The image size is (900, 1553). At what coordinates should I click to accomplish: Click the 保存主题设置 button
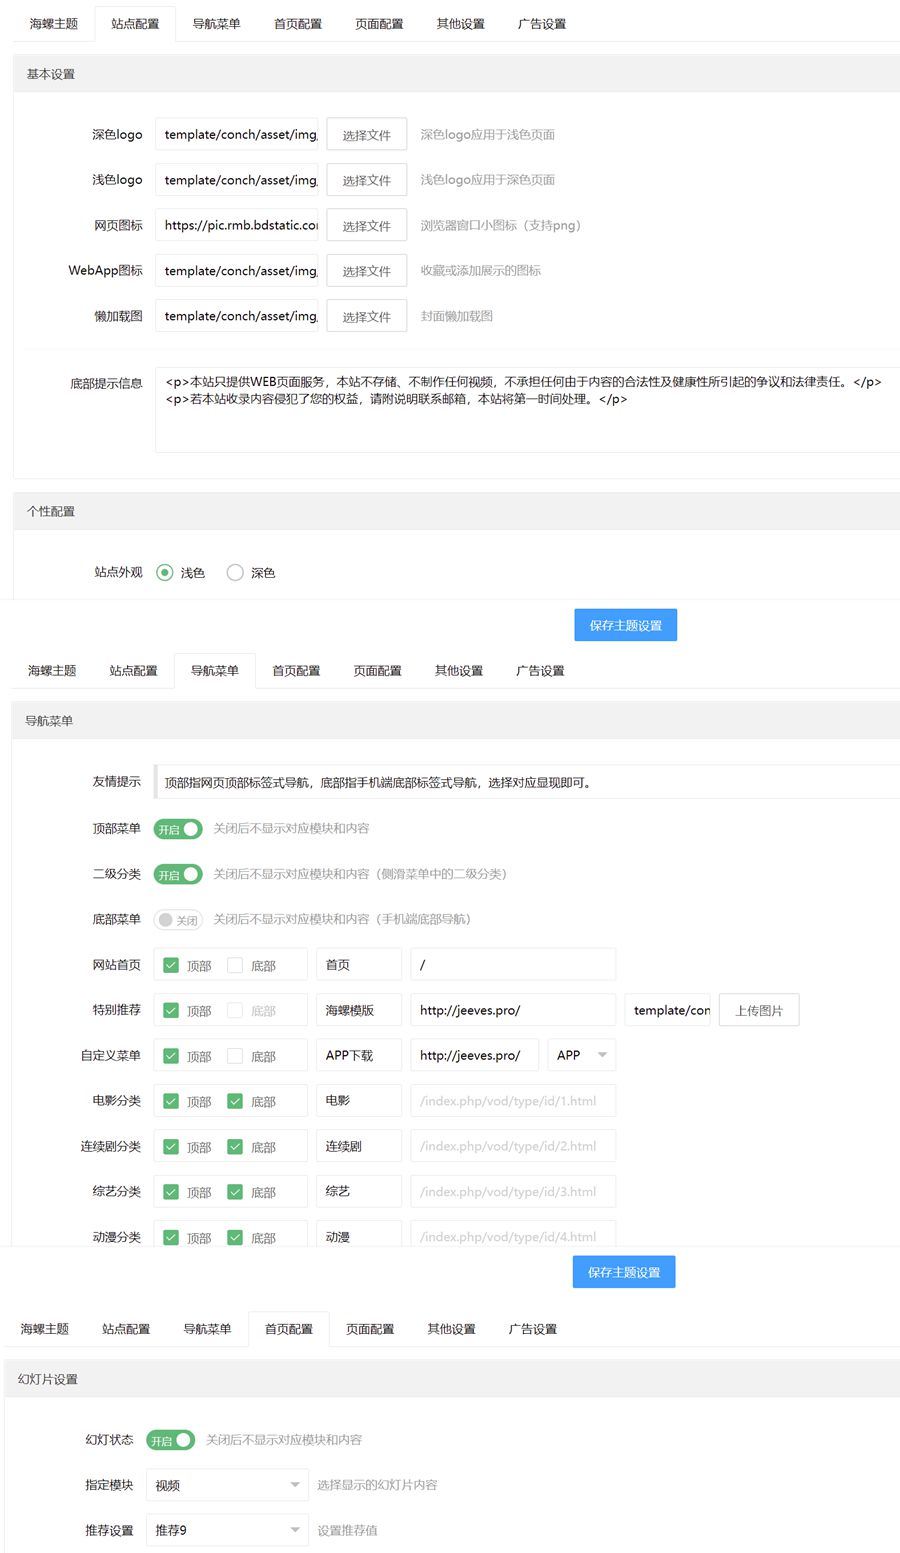pos(625,624)
